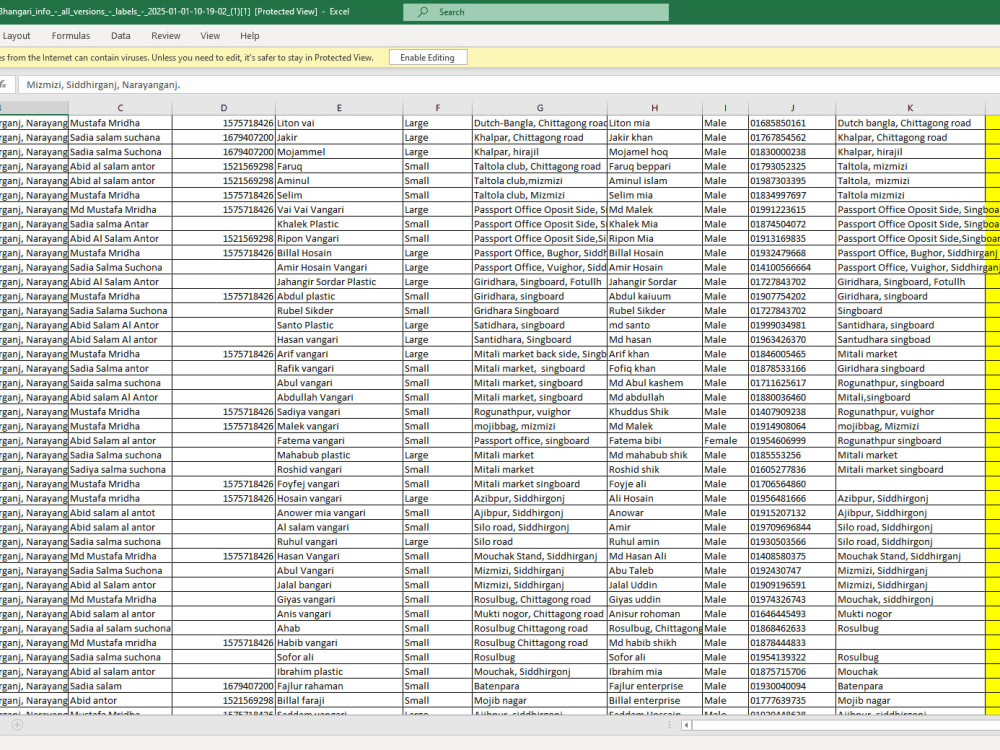
Task: Select the cell "Abdul kaiuum"
Action: click(x=654, y=297)
